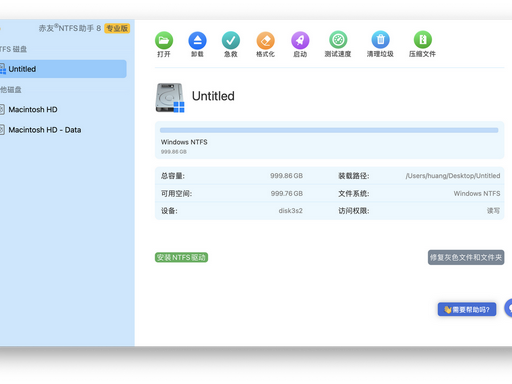Click the Untitled drive icon with Windows logo
This screenshot has height=384, width=512.
coord(170,98)
